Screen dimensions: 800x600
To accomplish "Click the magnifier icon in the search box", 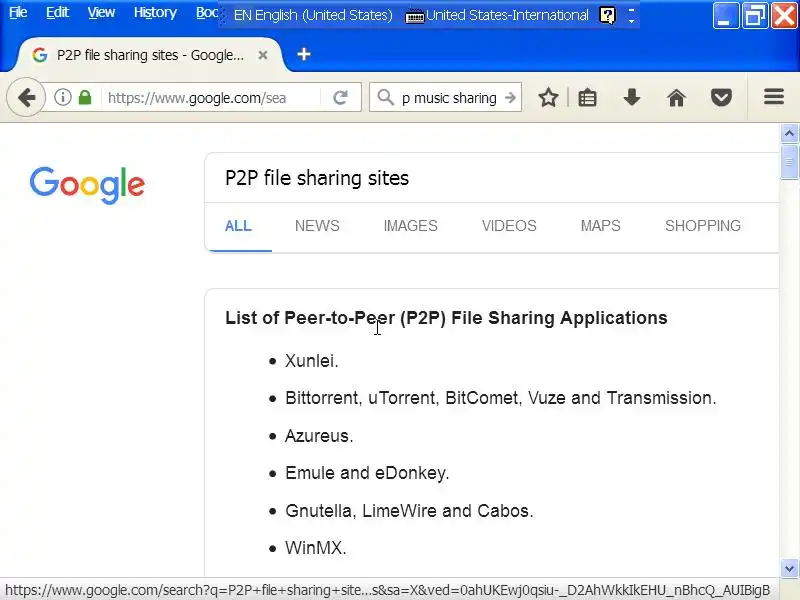I will 386,97.
